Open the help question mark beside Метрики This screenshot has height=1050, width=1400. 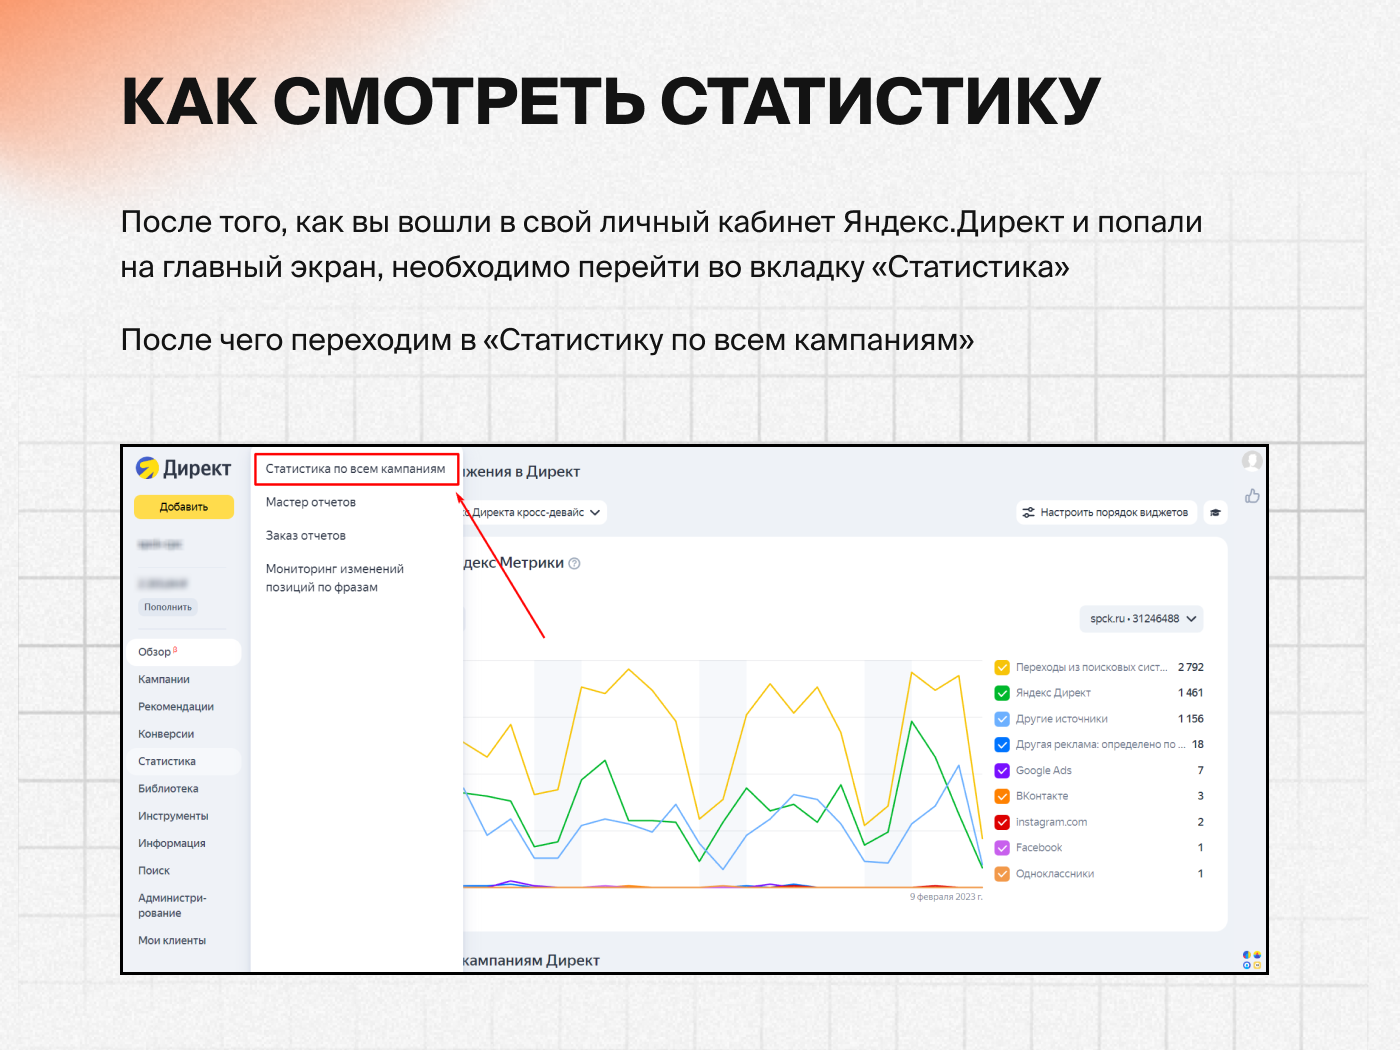click(574, 563)
